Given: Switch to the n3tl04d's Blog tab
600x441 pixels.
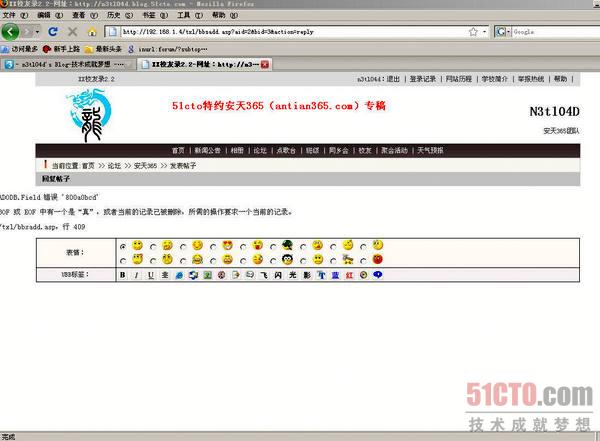Looking at the screenshot, I should coord(67,64).
